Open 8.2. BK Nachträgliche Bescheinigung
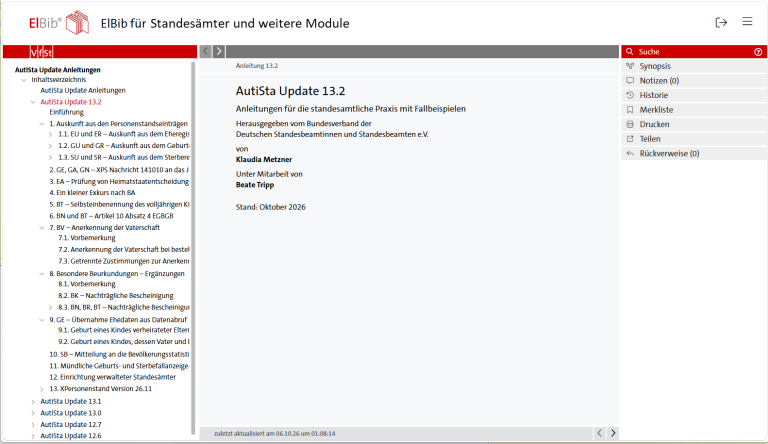 tap(116, 296)
